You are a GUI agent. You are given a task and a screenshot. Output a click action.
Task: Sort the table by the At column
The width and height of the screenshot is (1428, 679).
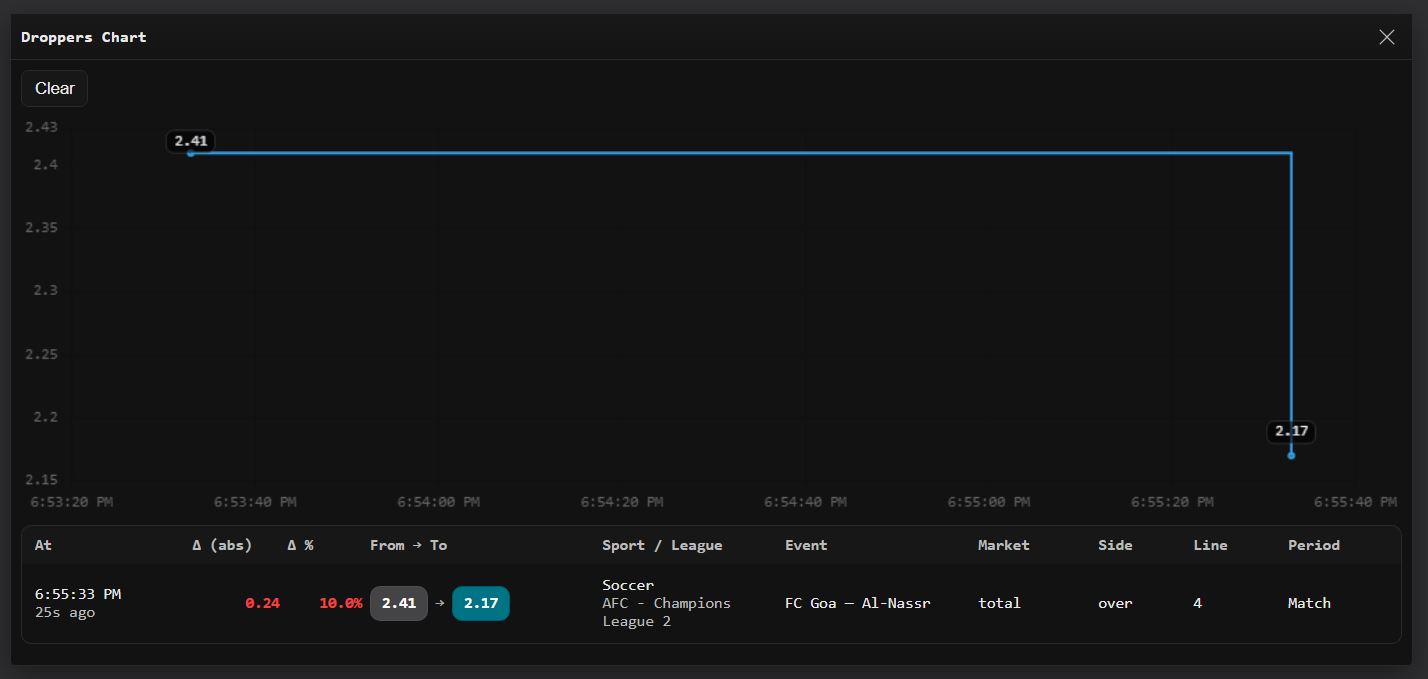pyautogui.click(x=43, y=545)
